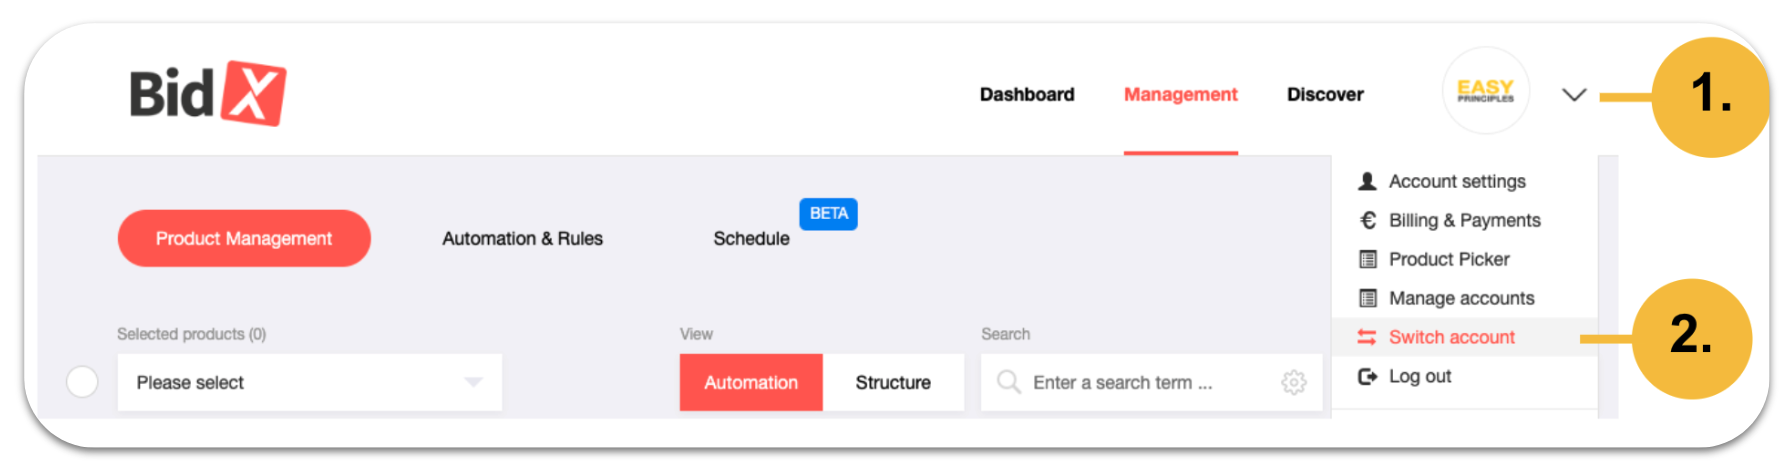The width and height of the screenshot is (1792, 470).
Task: Open search settings gear icon
Action: point(1294,382)
